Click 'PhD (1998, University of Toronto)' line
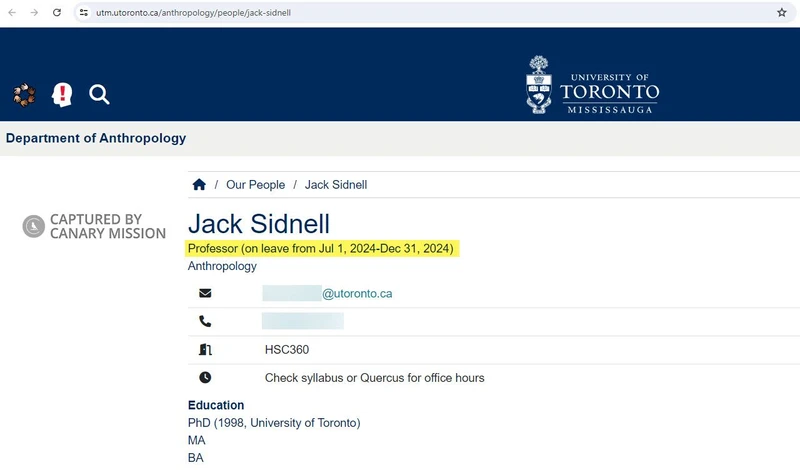Image resolution: width=800 pixels, height=470 pixels. pos(274,423)
